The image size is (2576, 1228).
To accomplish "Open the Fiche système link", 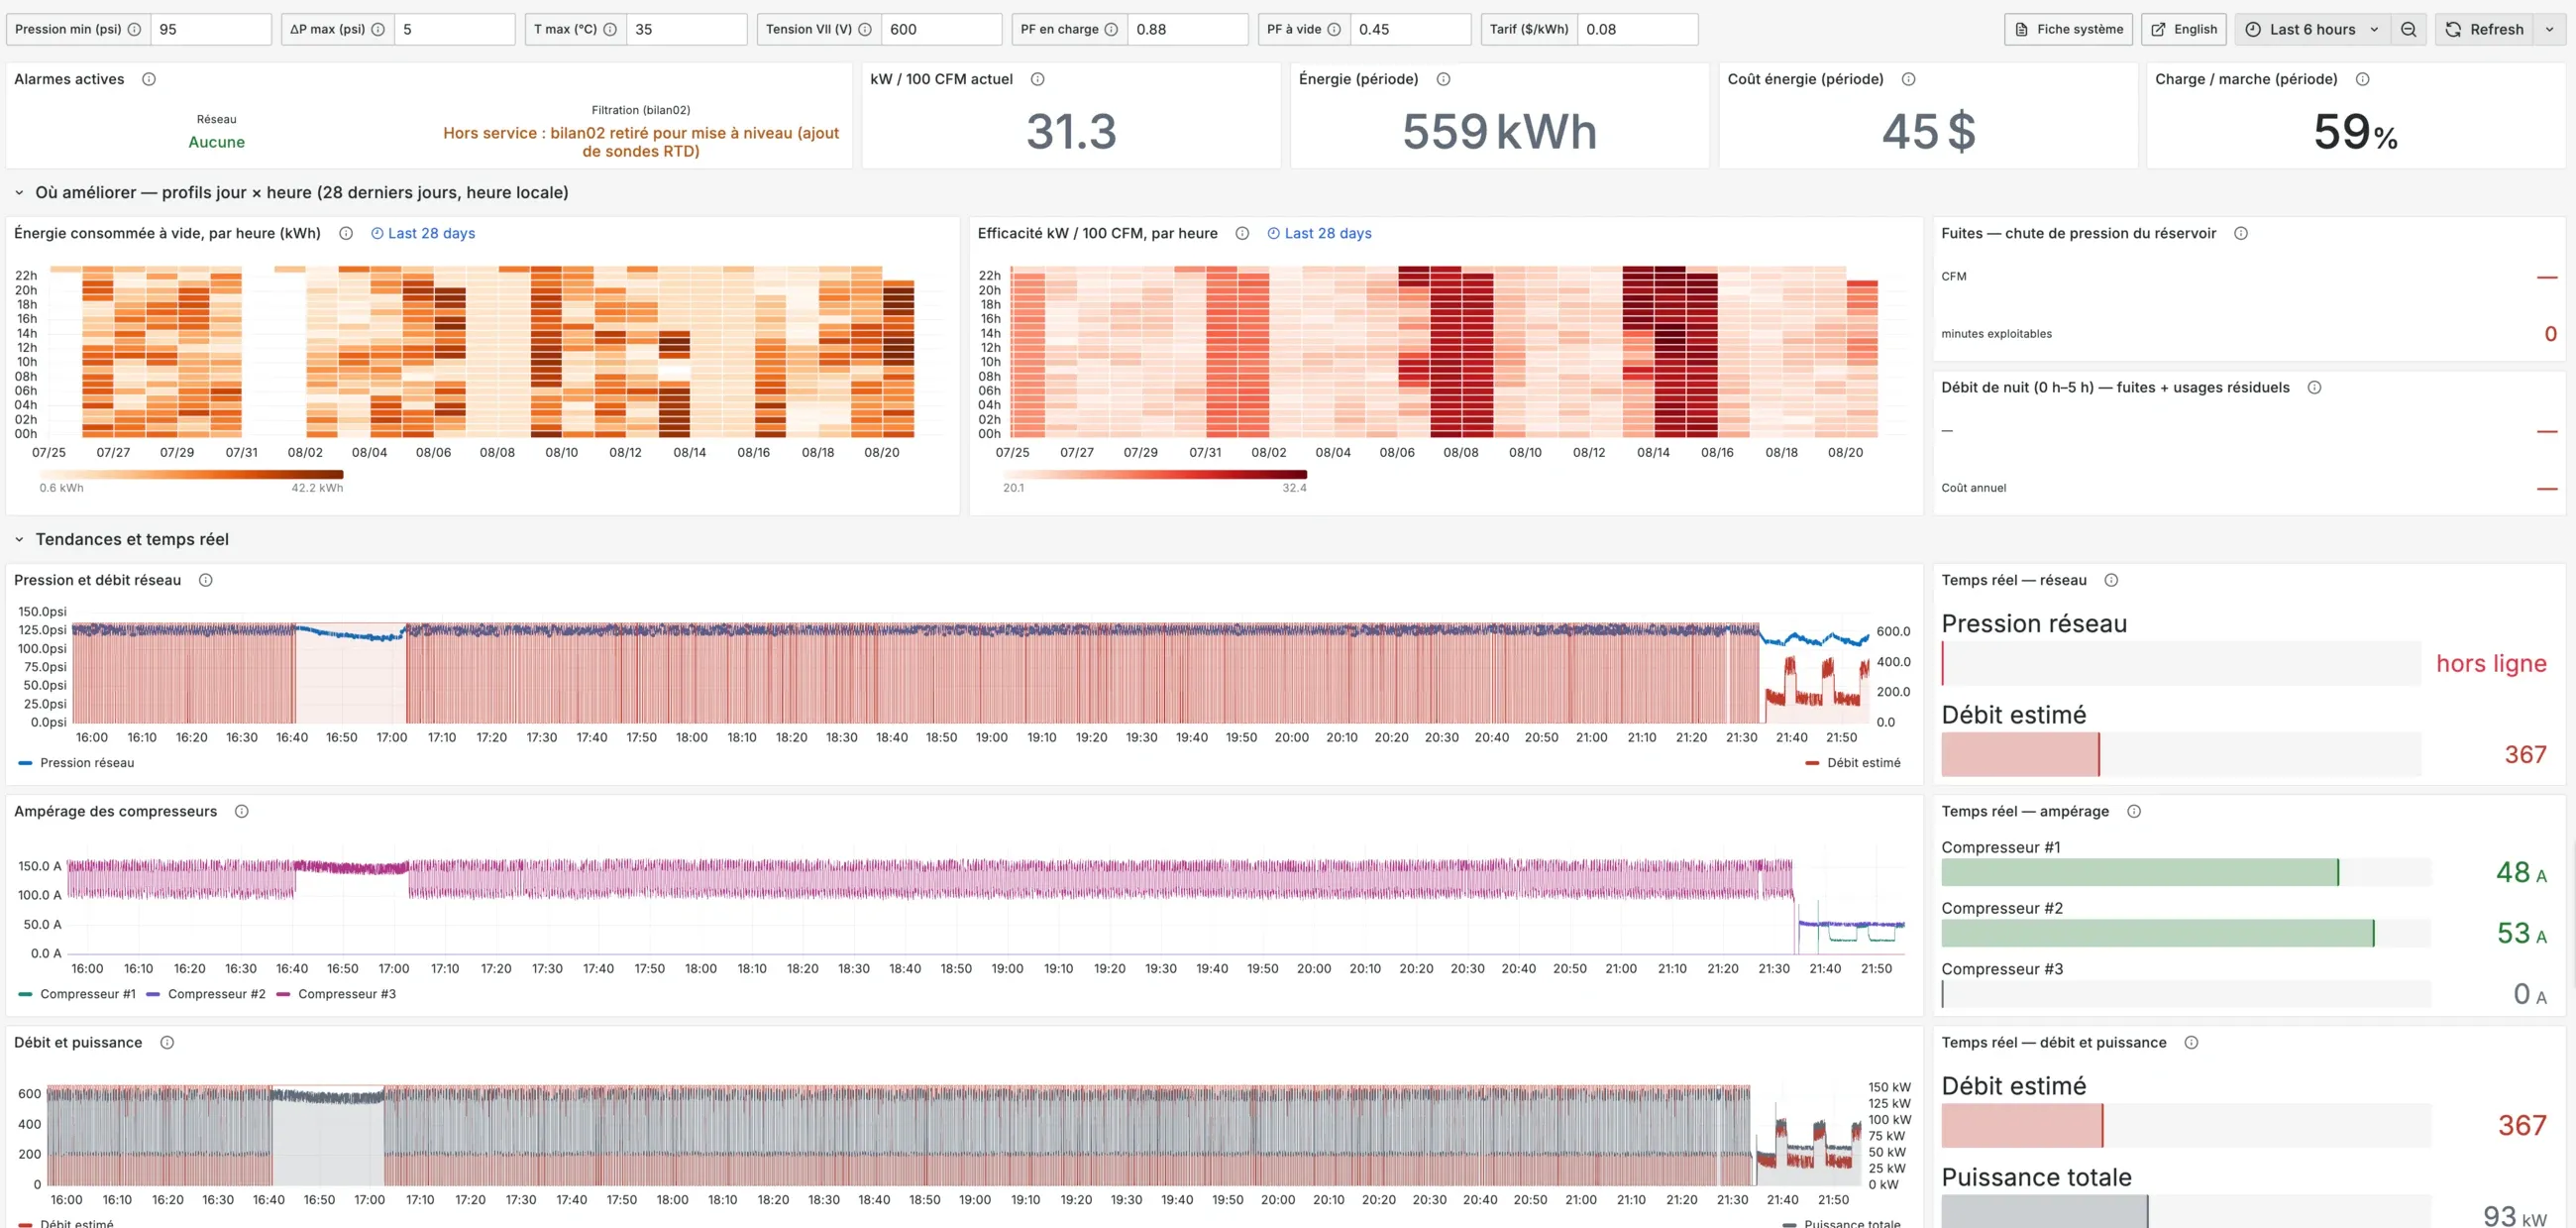I will 2068,29.
